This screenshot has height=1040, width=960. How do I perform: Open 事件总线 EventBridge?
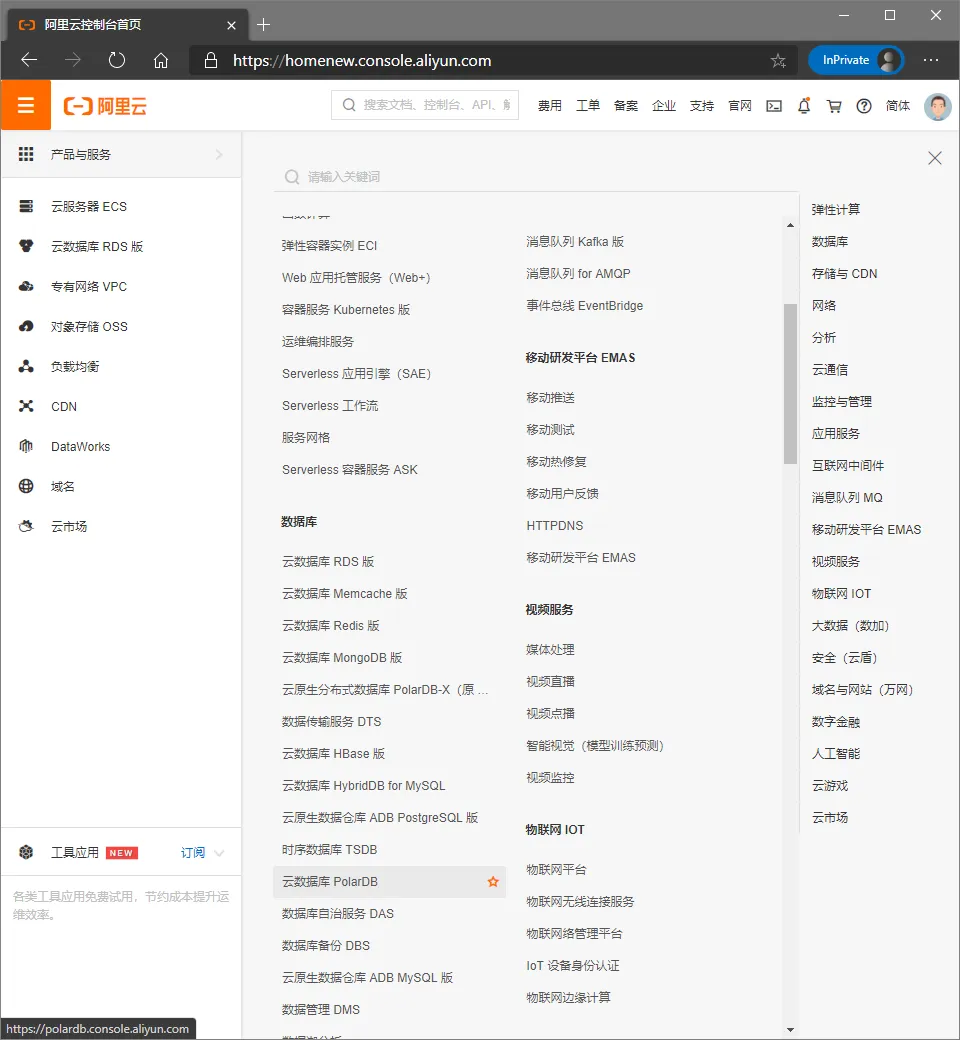[x=584, y=306]
